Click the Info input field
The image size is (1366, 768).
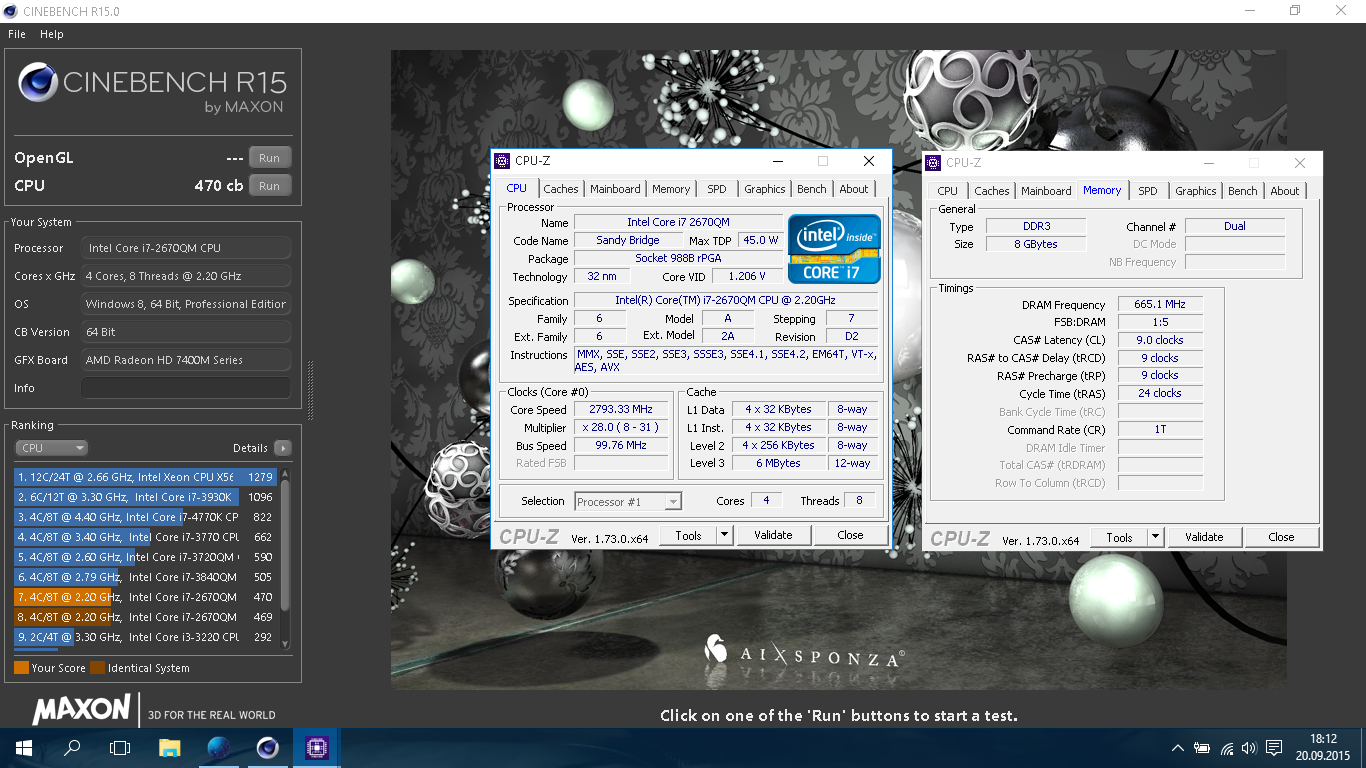186,388
